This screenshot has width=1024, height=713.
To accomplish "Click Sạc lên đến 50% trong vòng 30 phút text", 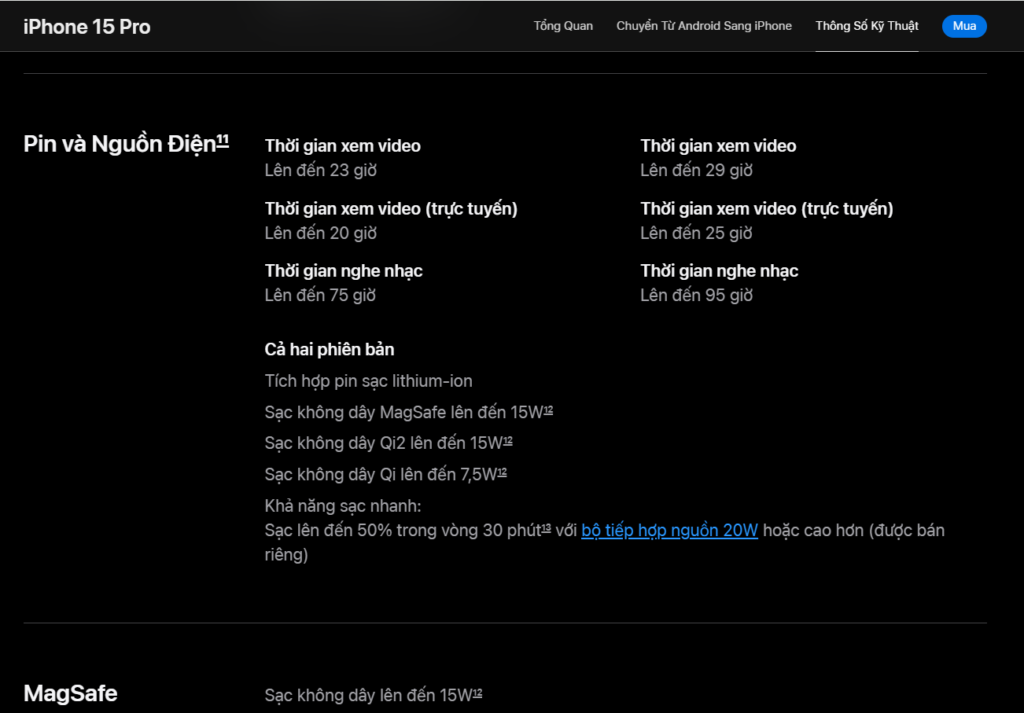I will coord(403,530).
